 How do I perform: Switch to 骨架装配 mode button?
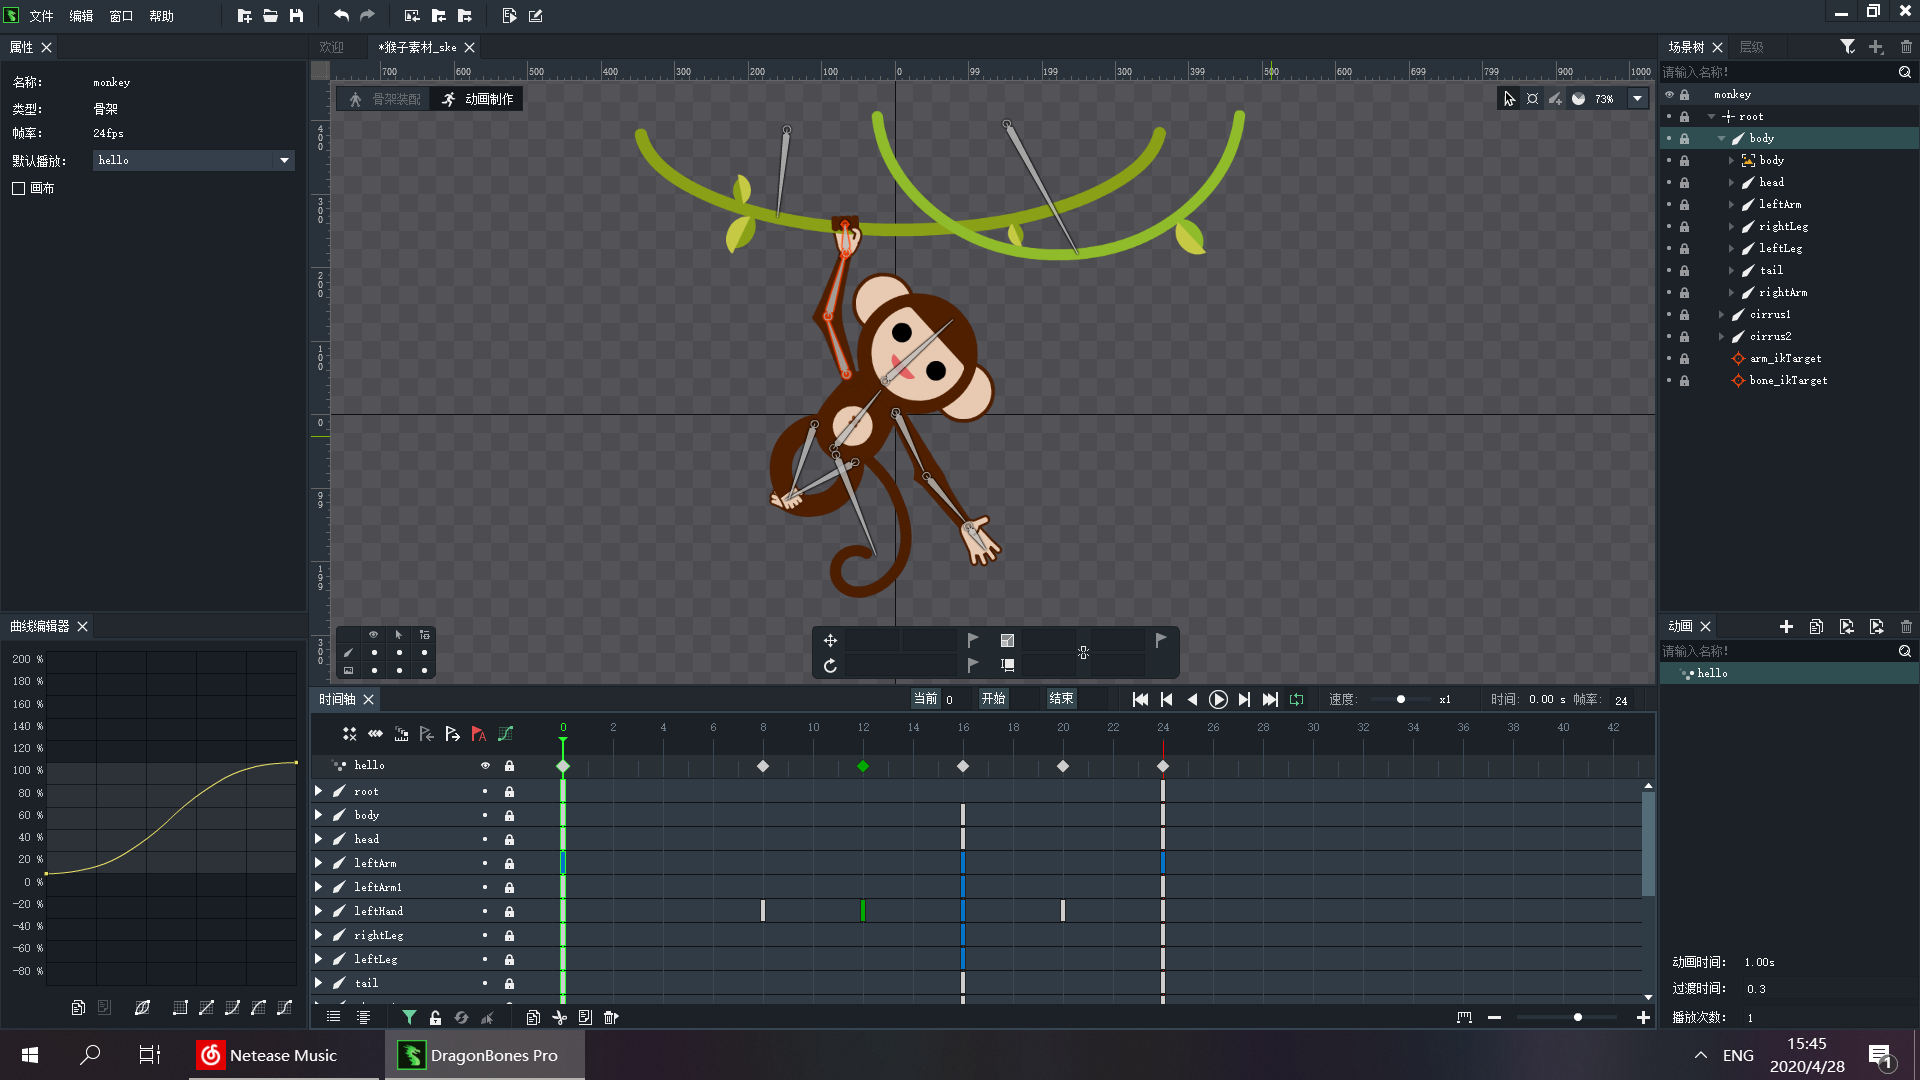coord(385,99)
